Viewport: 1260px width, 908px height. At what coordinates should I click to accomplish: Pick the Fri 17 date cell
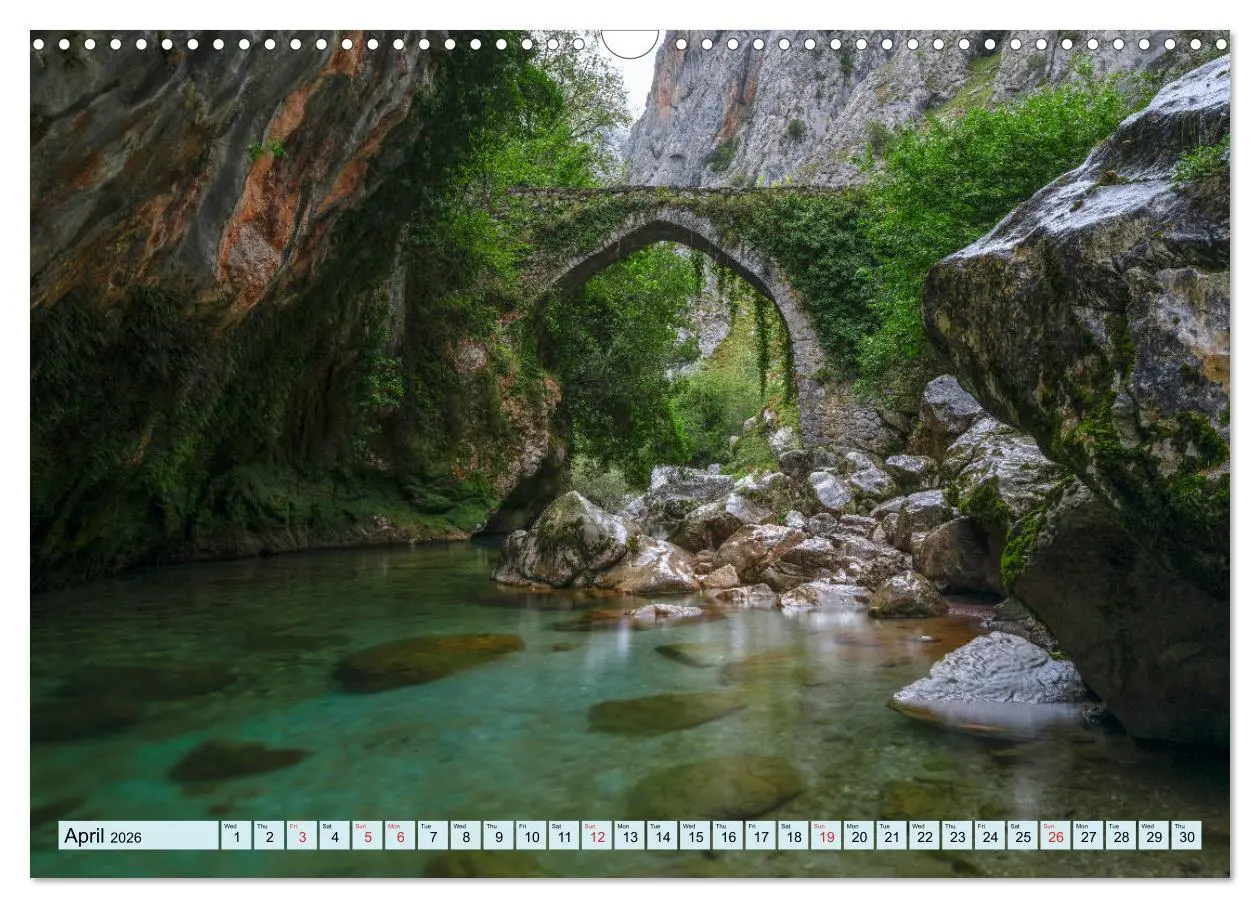(760, 836)
